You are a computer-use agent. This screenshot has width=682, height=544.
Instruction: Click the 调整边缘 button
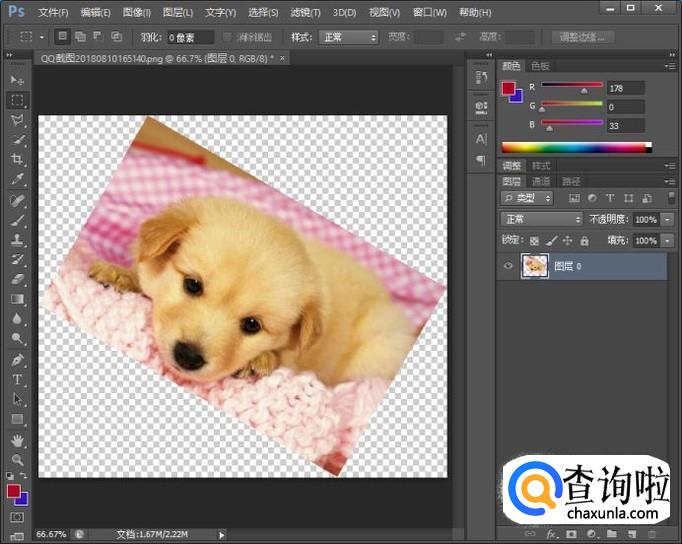pyautogui.click(x=583, y=37)
